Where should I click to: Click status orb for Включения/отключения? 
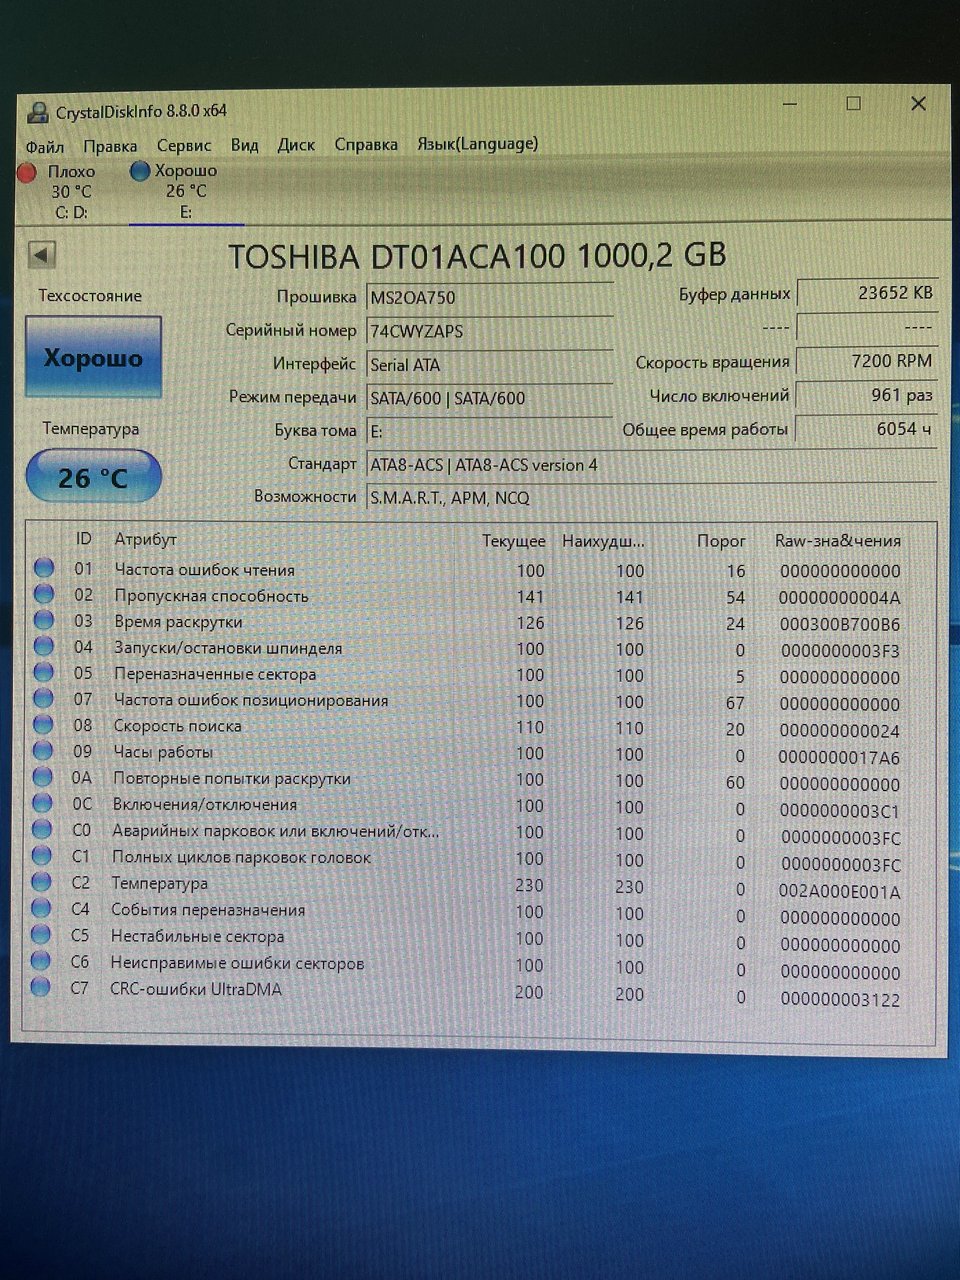point(42,803)
